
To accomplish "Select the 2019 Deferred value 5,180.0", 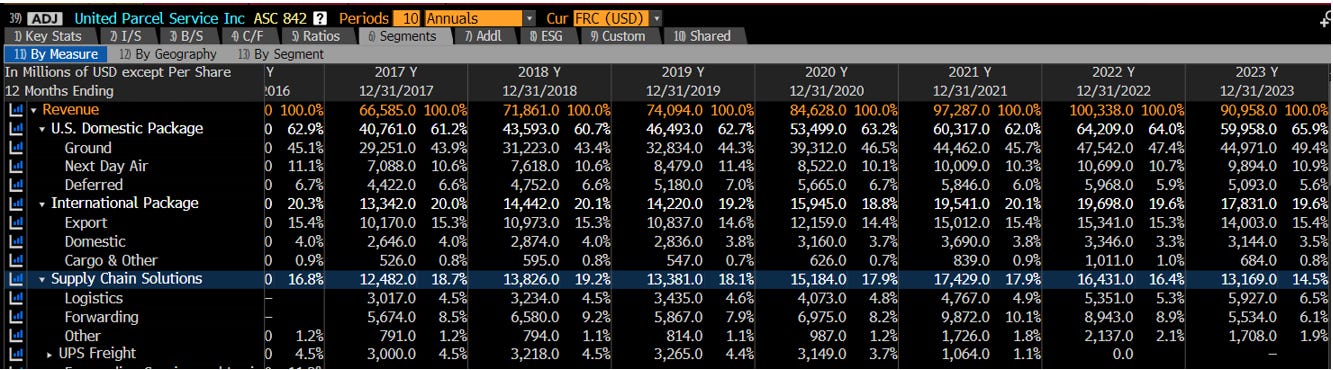I will tap(679, 185).
